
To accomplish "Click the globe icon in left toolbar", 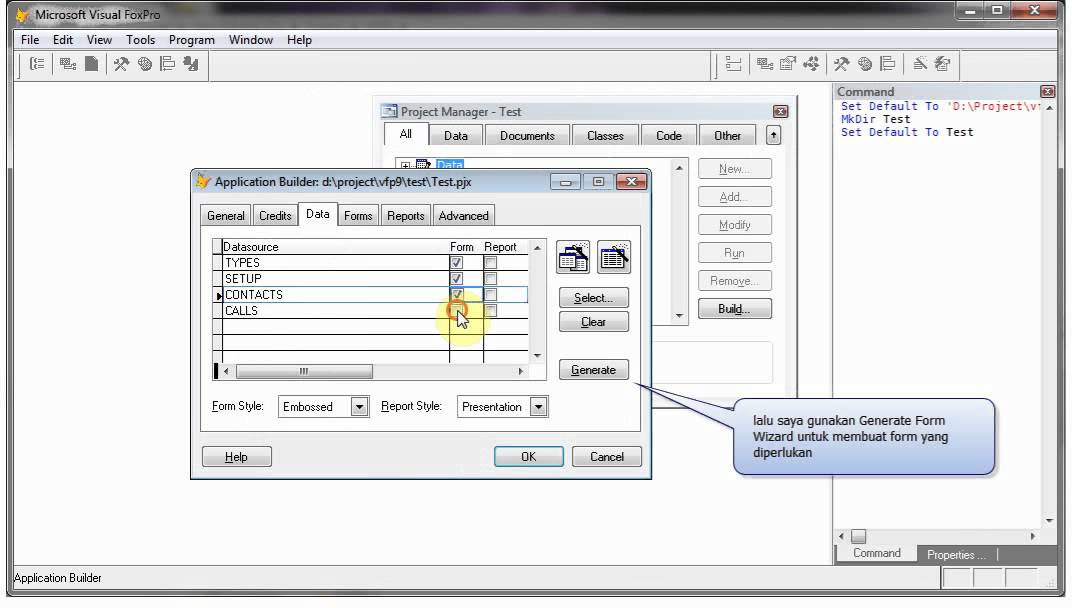I will [x=145, y=64].
